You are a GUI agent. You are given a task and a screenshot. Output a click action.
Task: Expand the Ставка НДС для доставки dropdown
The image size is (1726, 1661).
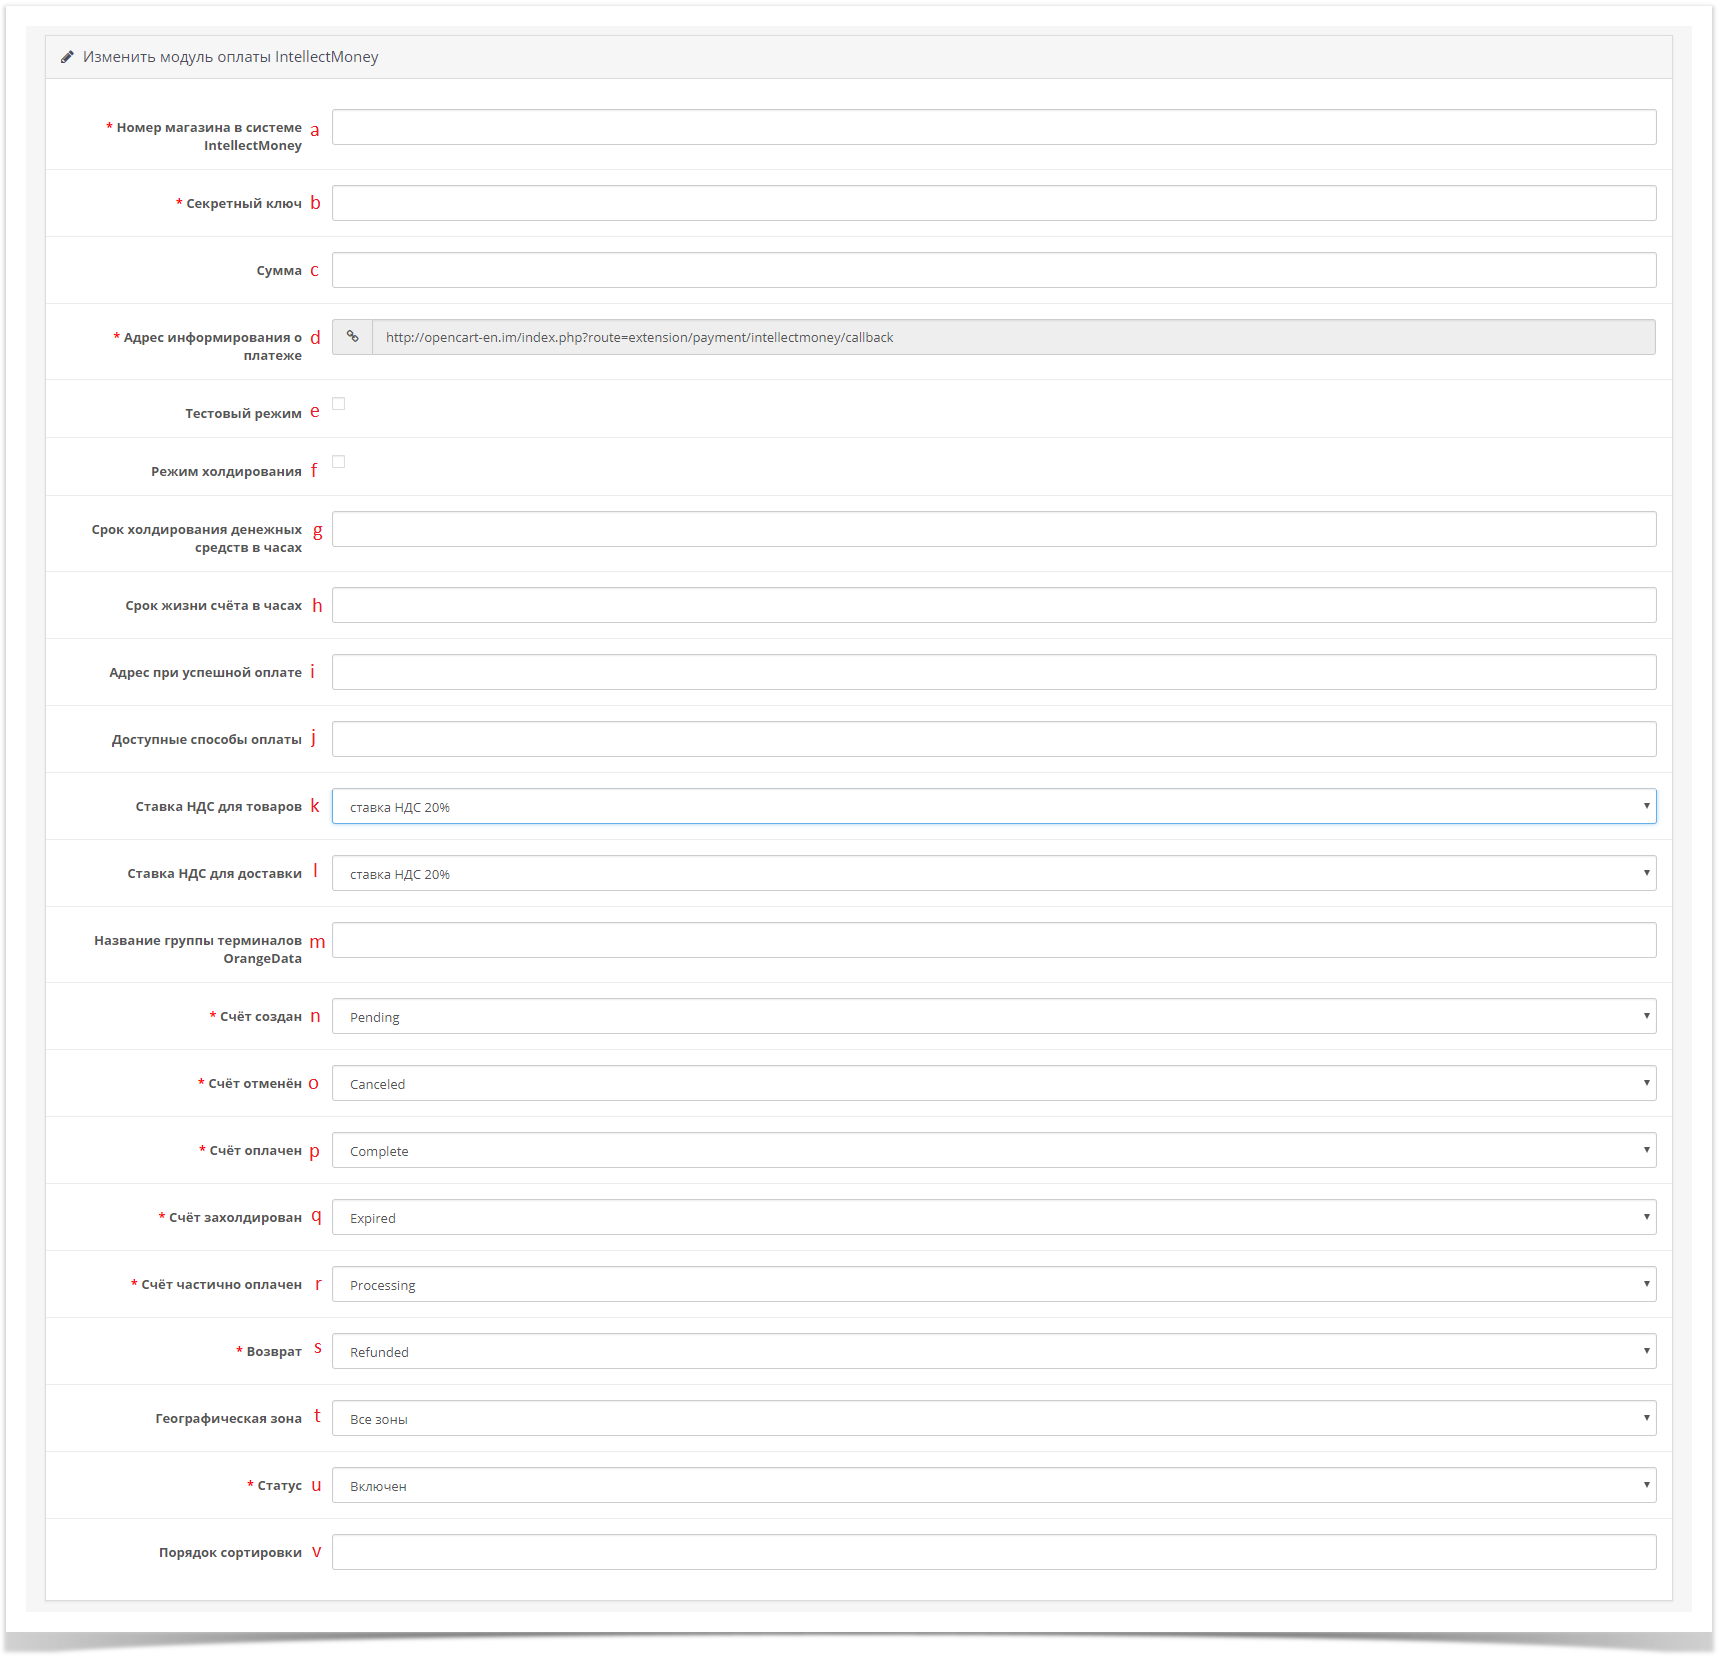tap(993, 874)
